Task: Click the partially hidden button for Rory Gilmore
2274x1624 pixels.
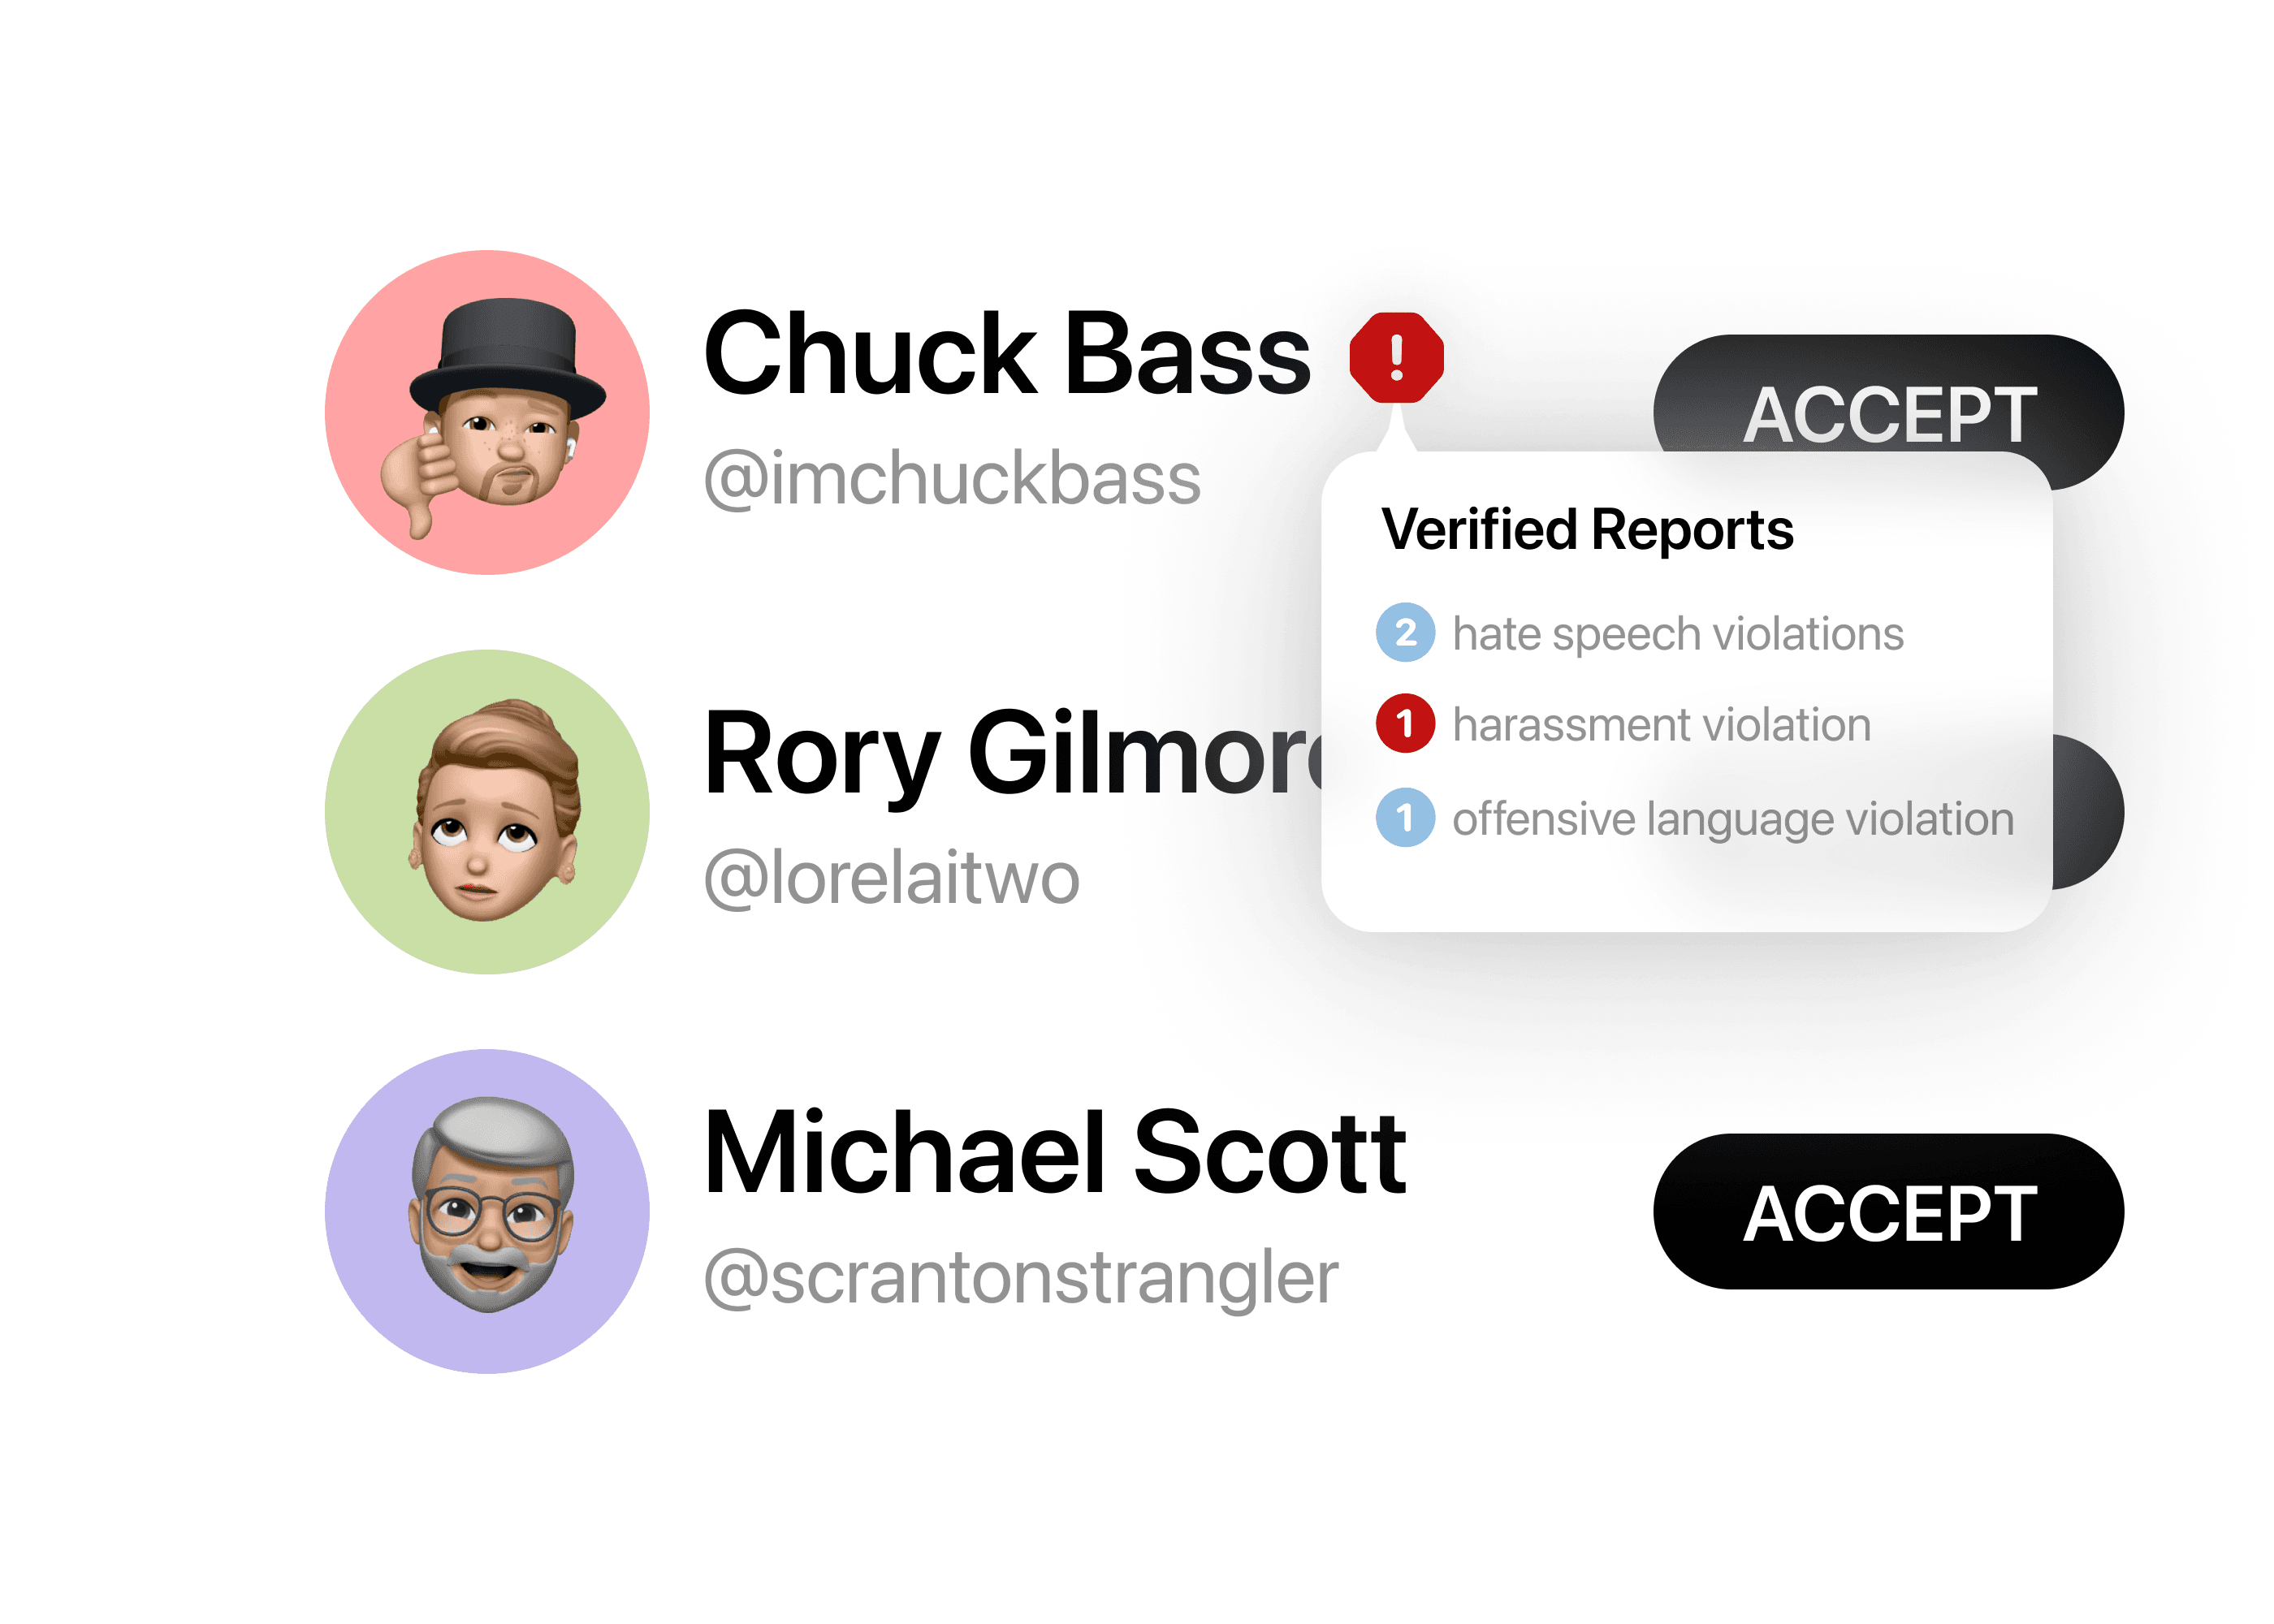Action: tap(2088, 812)
